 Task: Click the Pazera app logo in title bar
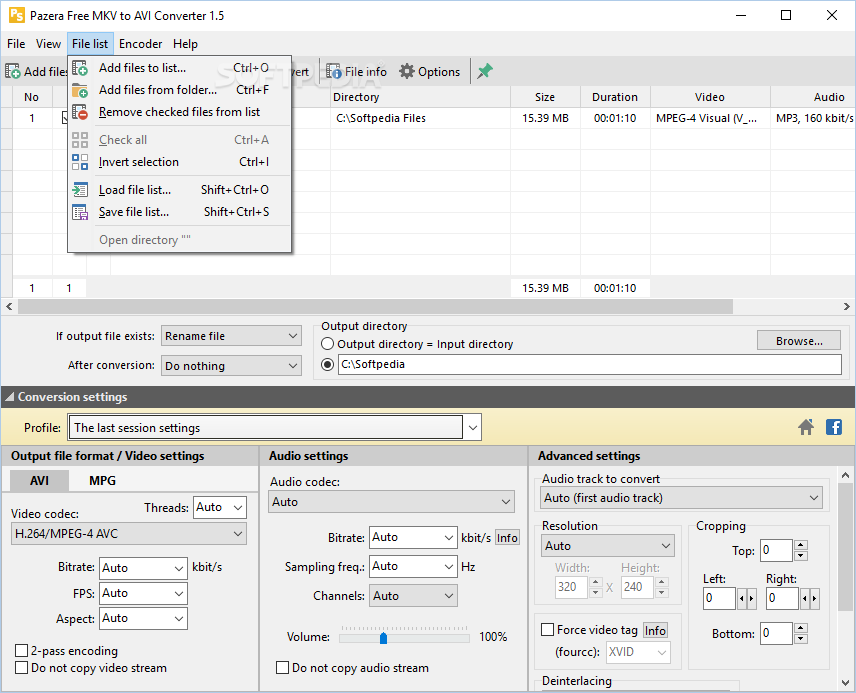point(16,15)
